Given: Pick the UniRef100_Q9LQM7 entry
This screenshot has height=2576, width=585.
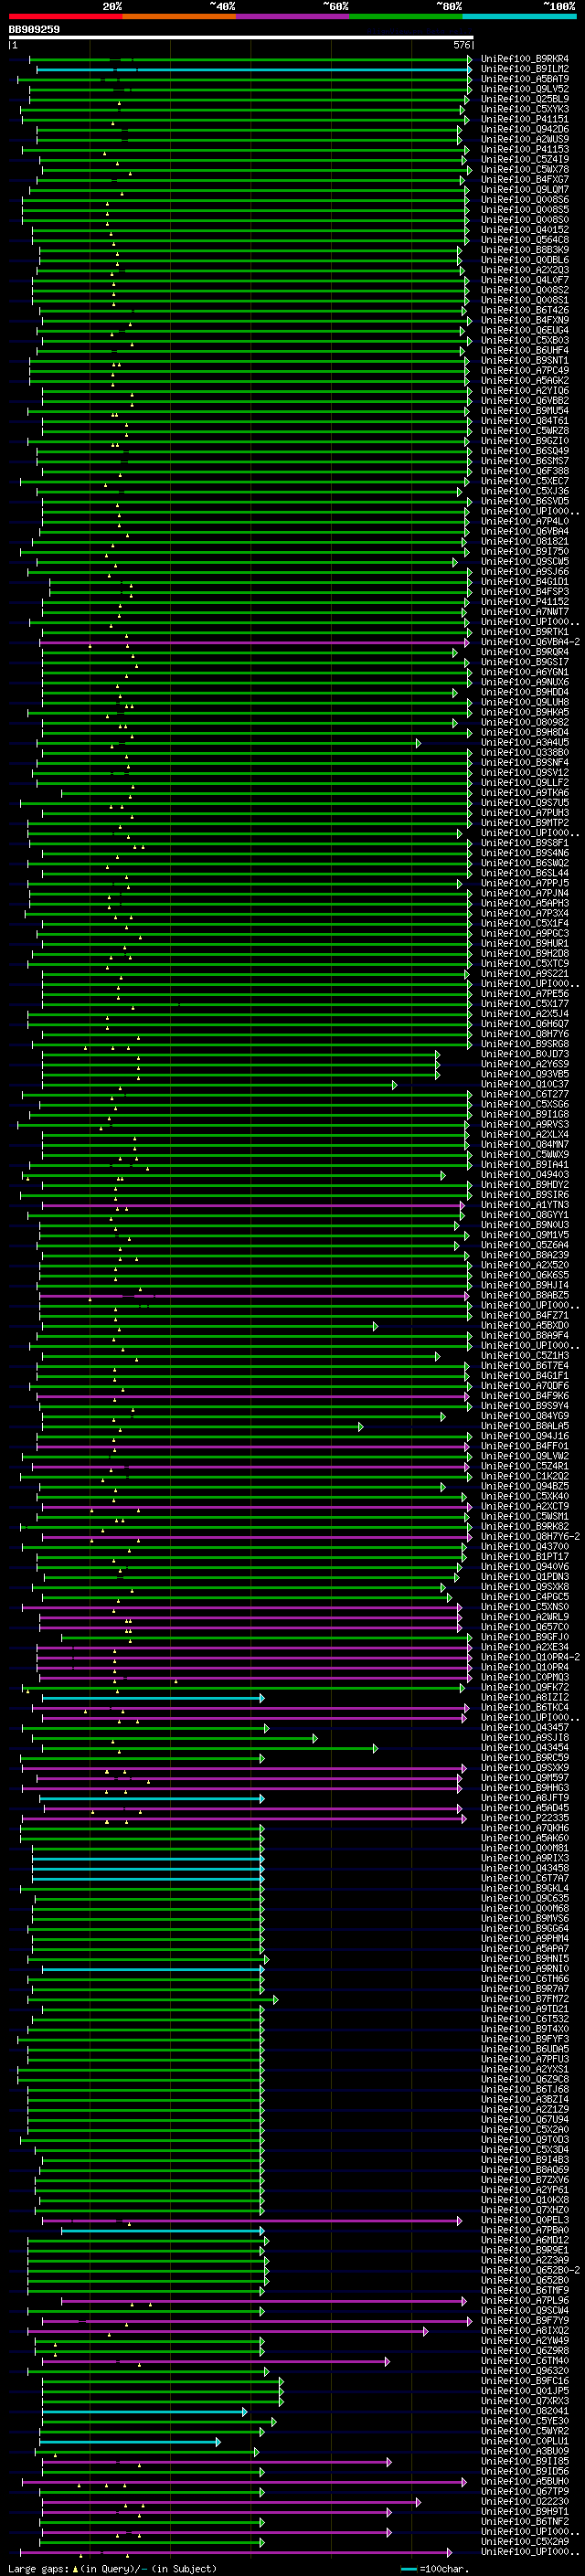Looking at the screenshot, I should [525, 189].
